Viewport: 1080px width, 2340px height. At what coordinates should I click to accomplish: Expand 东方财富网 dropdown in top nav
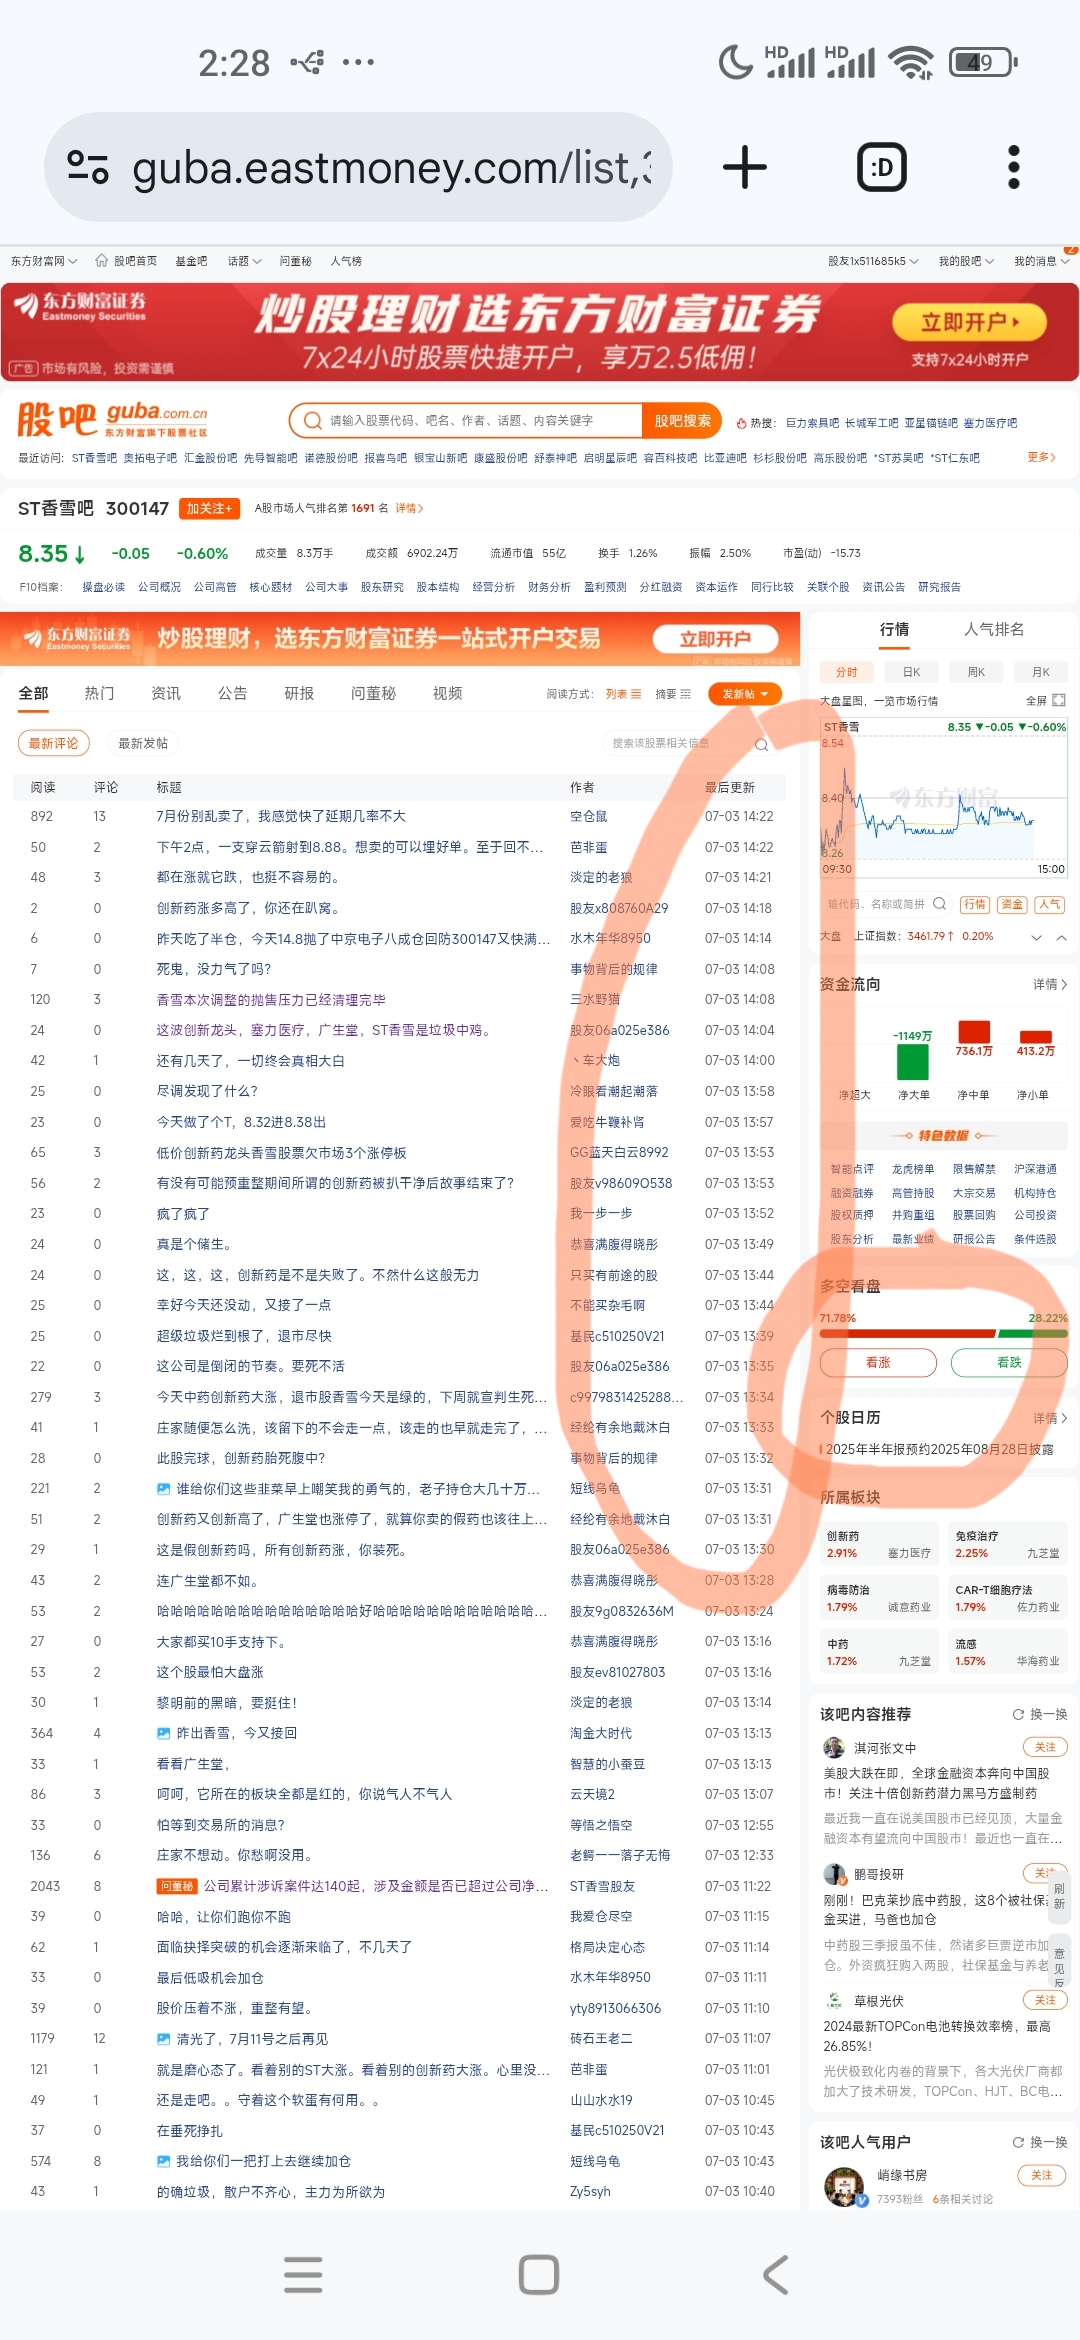[44, 261]
